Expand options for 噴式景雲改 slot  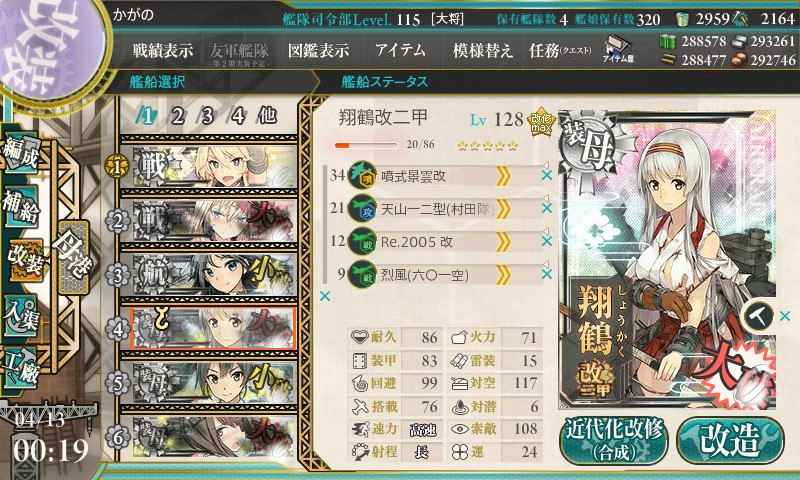(503, 176)
